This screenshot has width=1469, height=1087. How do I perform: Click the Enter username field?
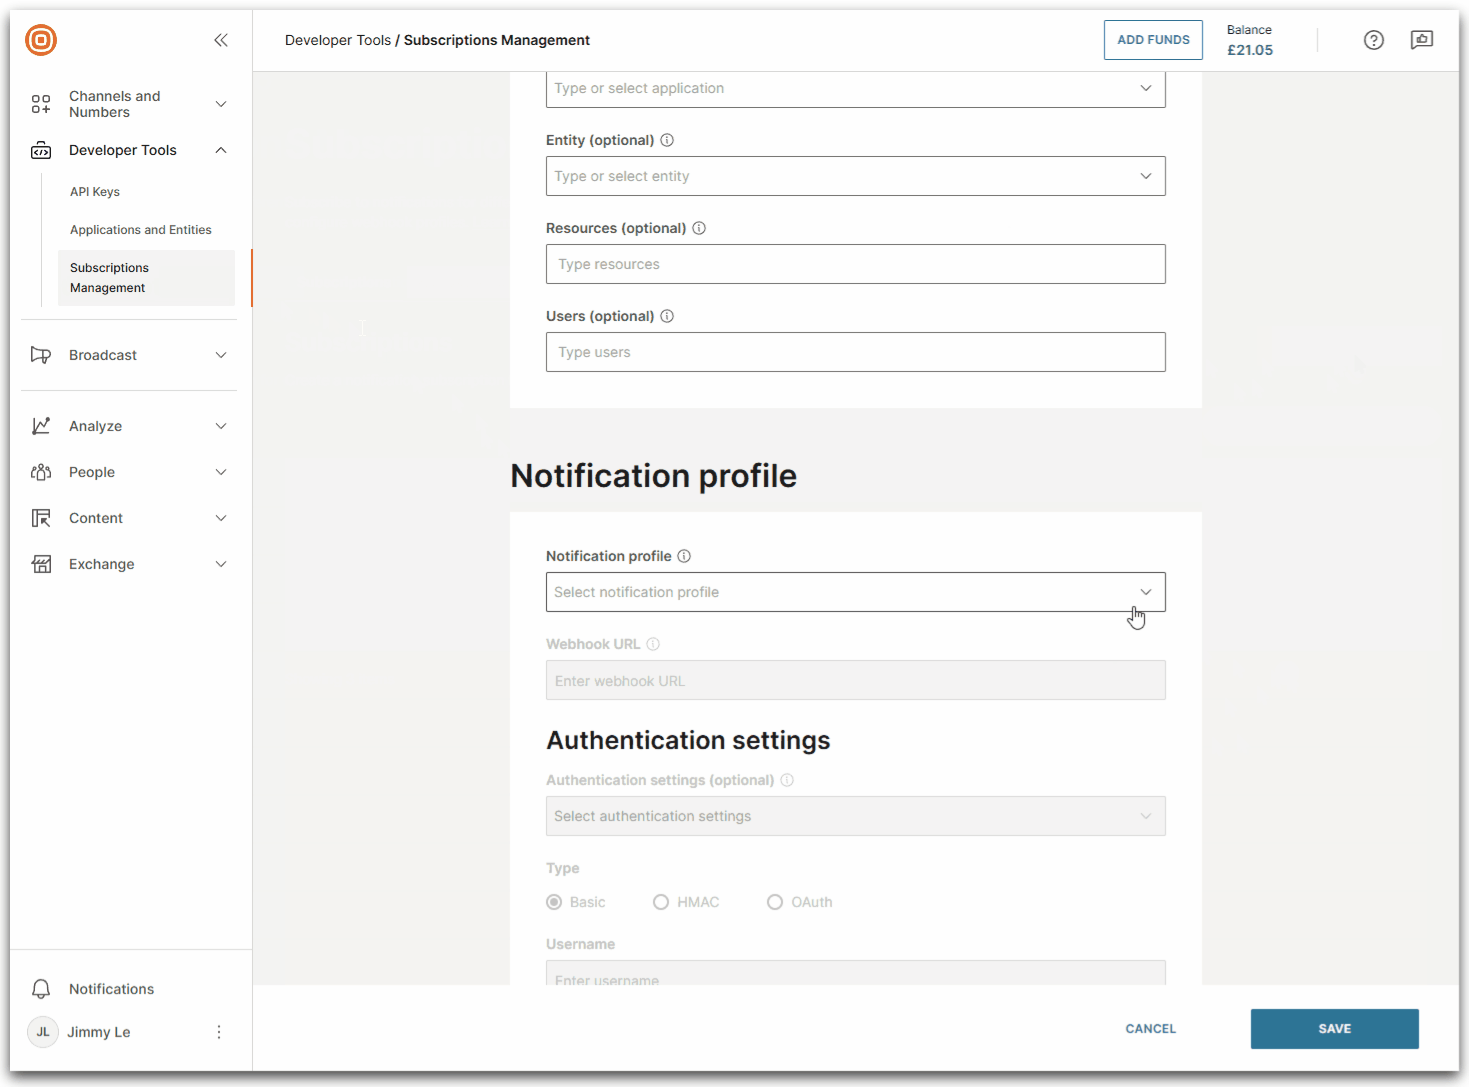point(856,973)
